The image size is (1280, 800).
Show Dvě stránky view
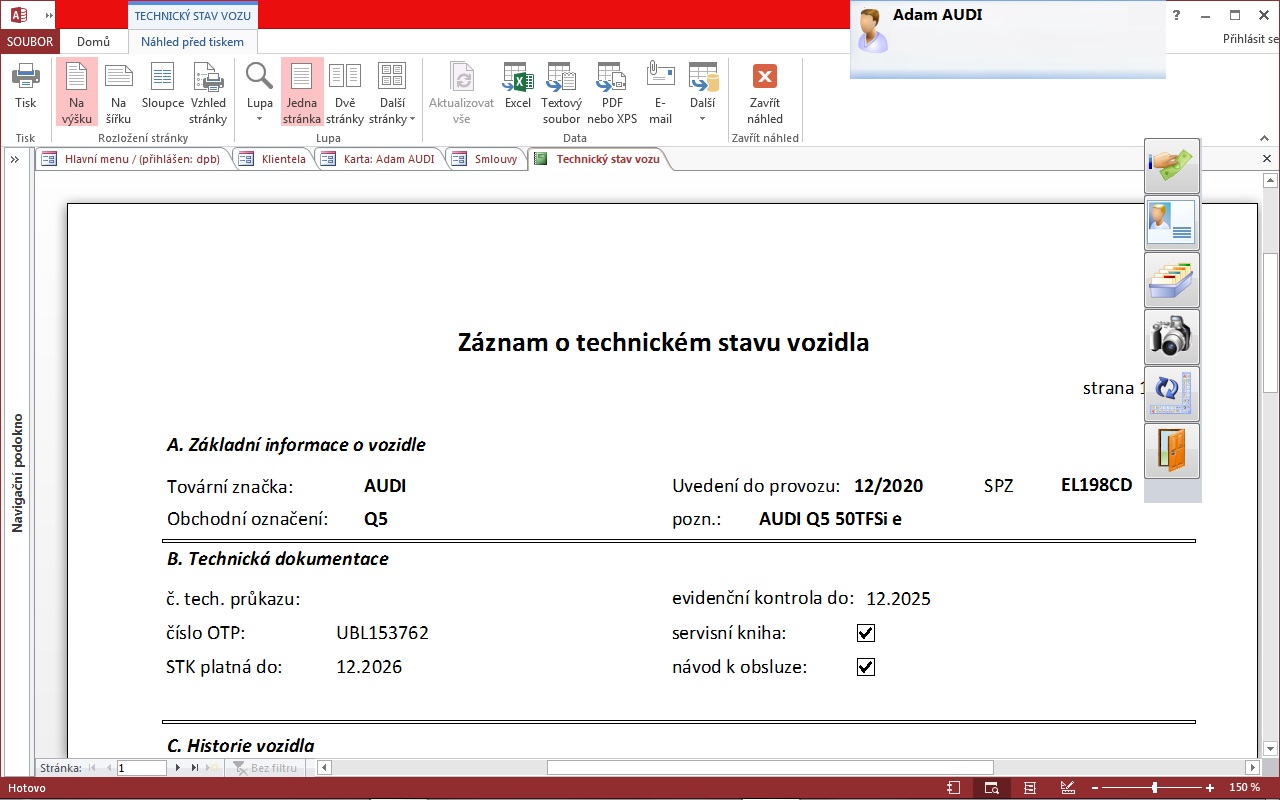point(345,92)
